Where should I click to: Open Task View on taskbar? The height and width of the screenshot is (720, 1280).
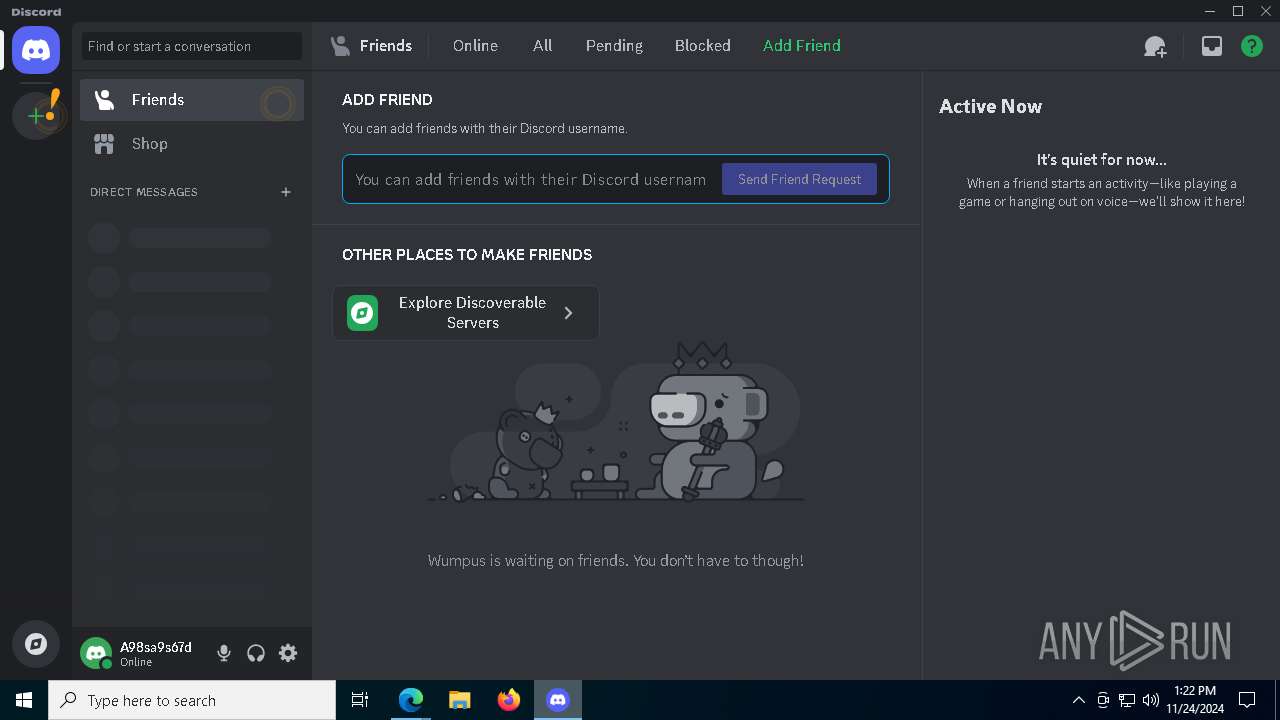pyautogui.click(x=360, y=700)
